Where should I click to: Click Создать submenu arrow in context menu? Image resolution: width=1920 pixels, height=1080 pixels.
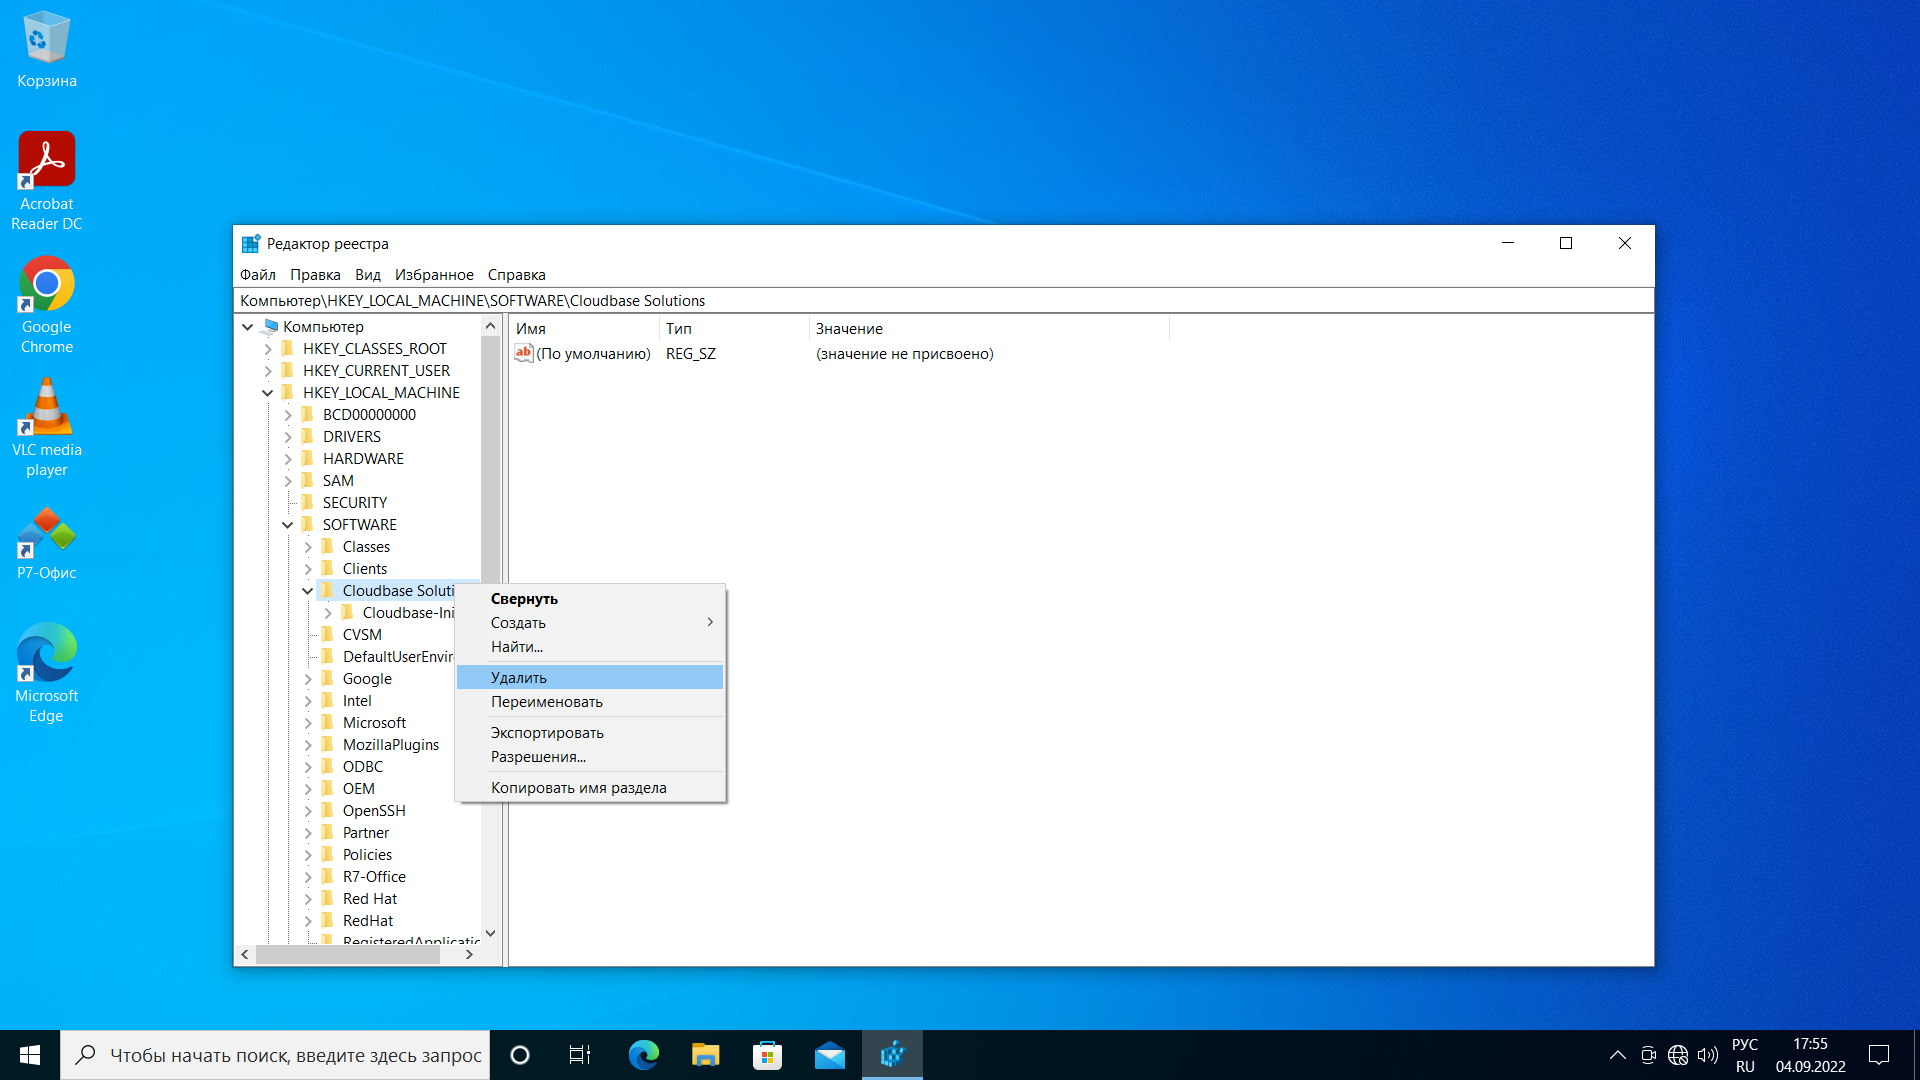(x=707, y=622)
